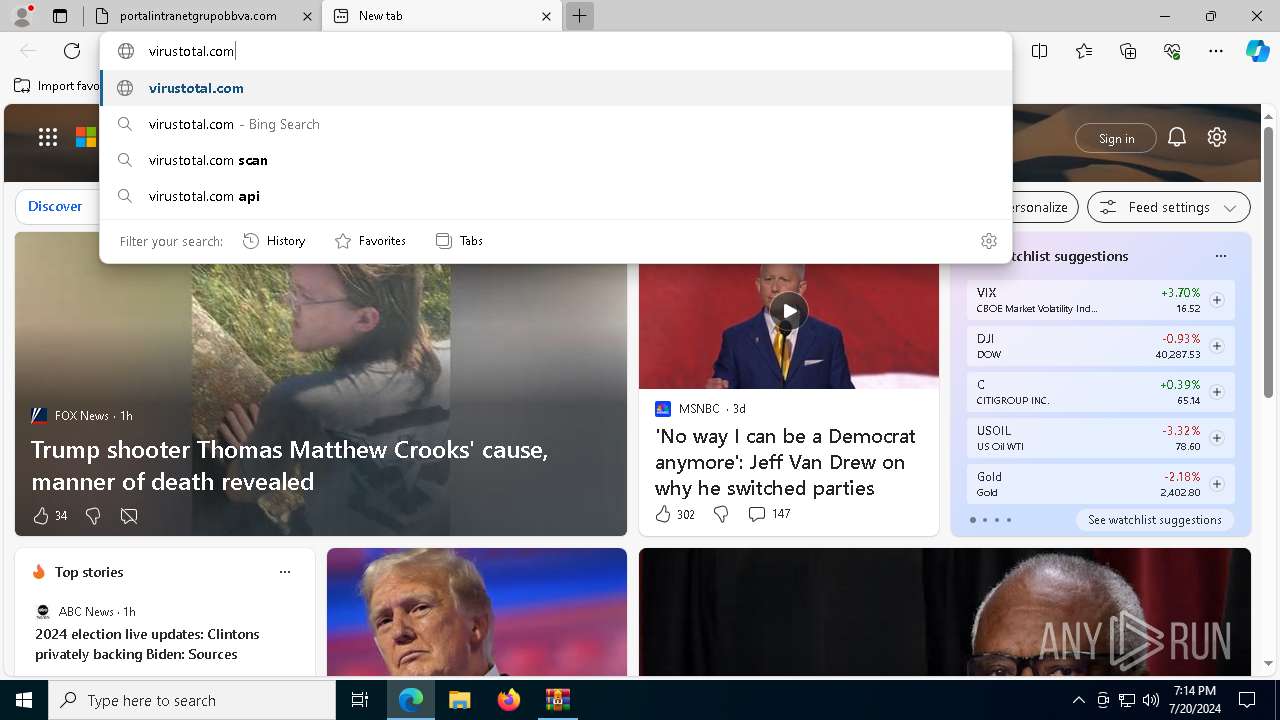Dislike the Trump shooter article
Image resolution: width=1280 pixels, height=720 pixels.
(x=93, y=516)
